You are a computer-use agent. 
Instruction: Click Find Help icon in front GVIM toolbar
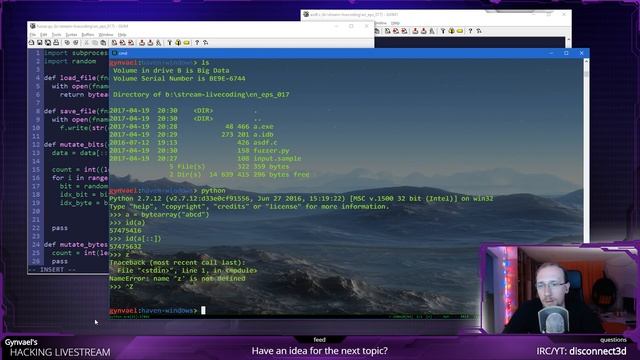[x=205, y=42]
